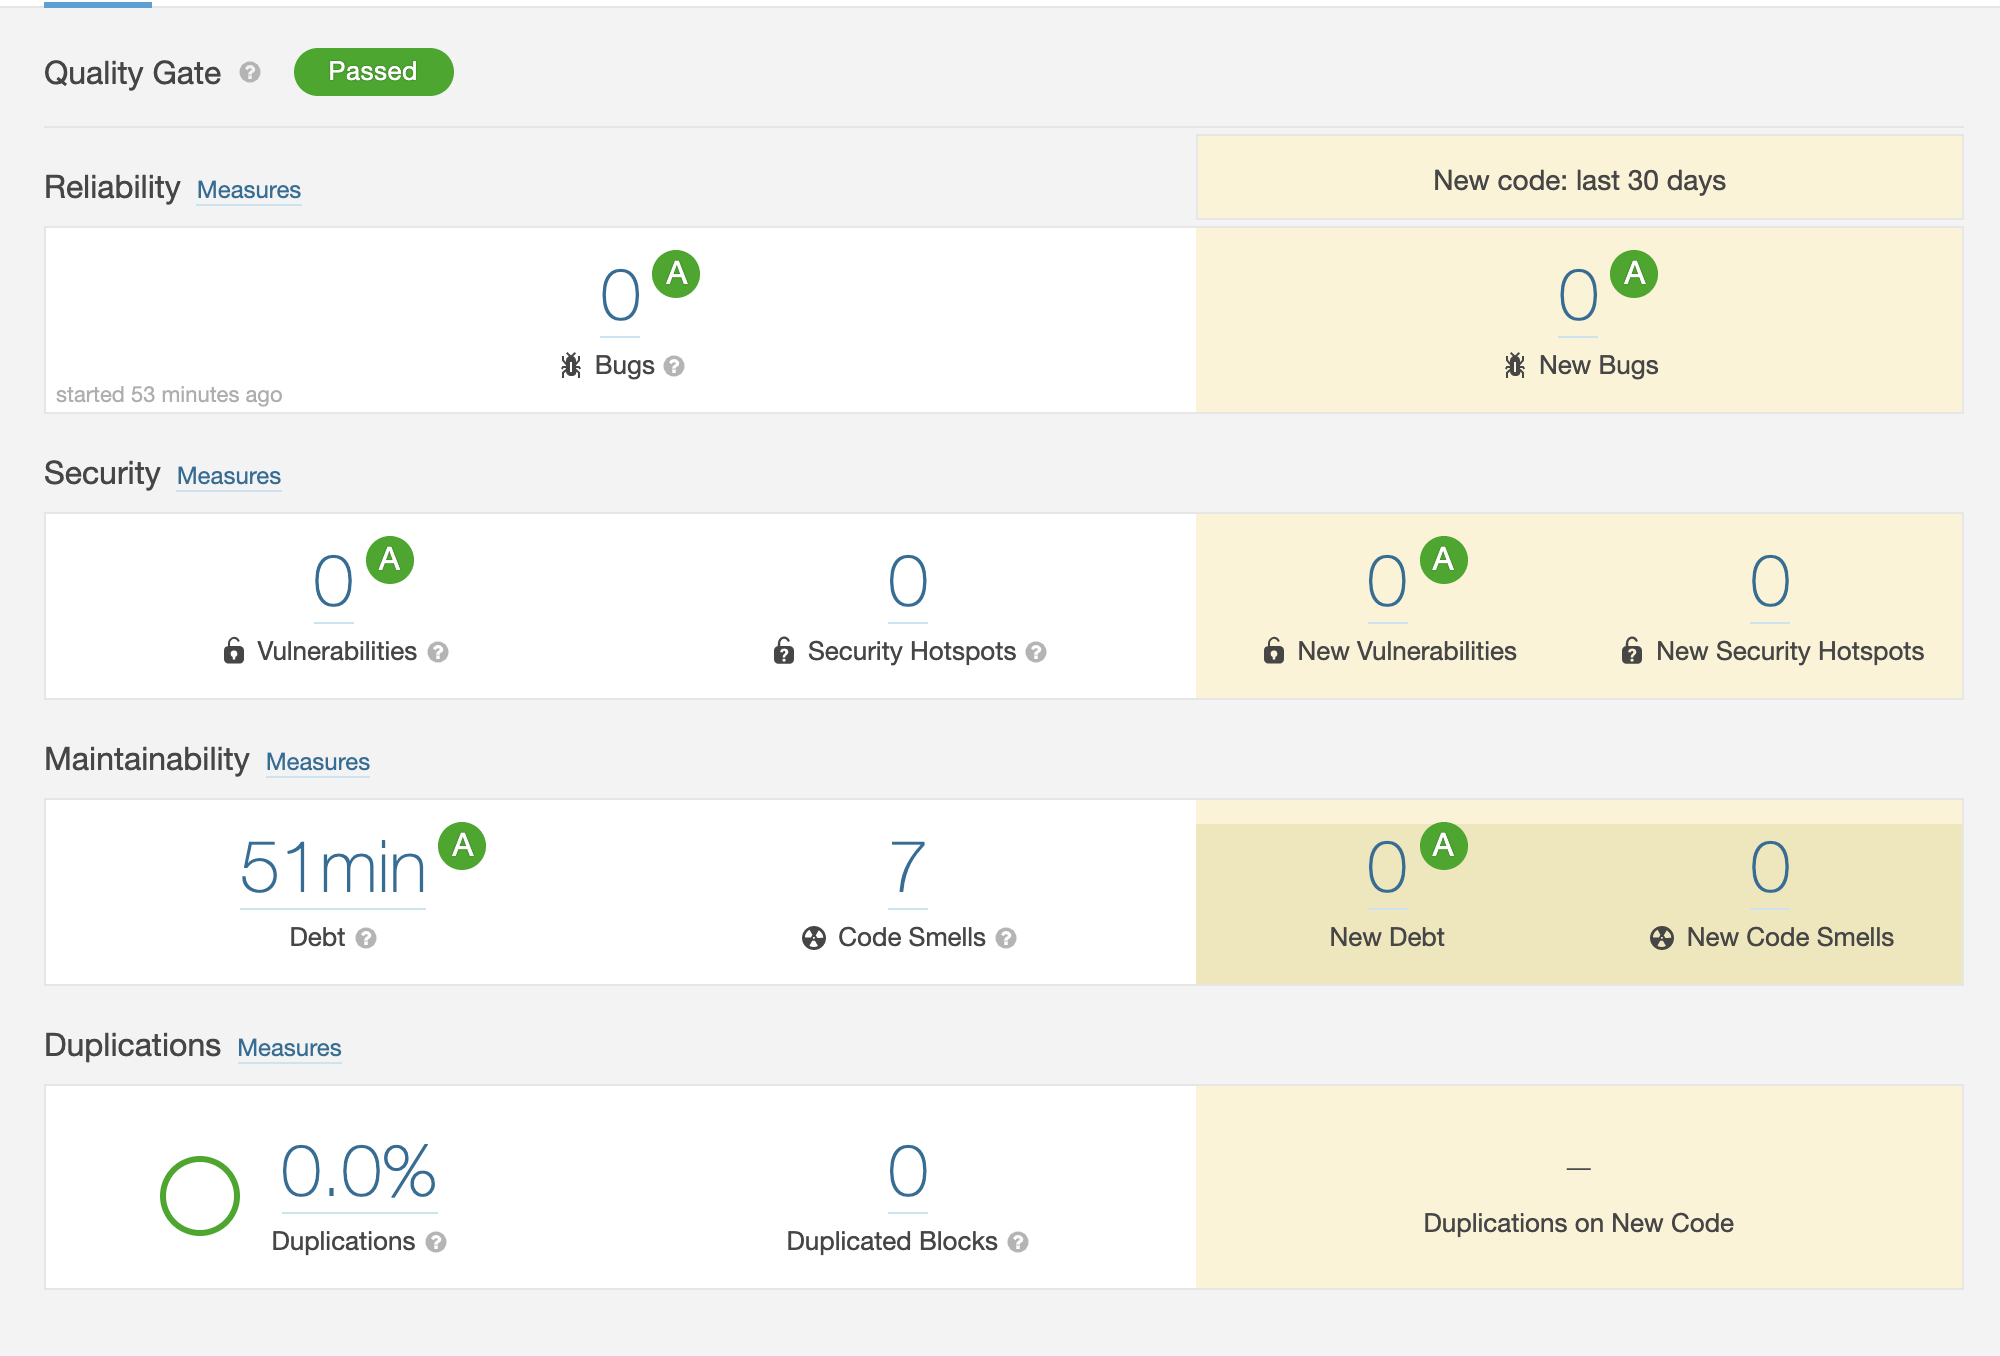Click help icon beside Duplicated Blocks
Viewport: 2000px width, 1356px height.
pos(1018,1242)
